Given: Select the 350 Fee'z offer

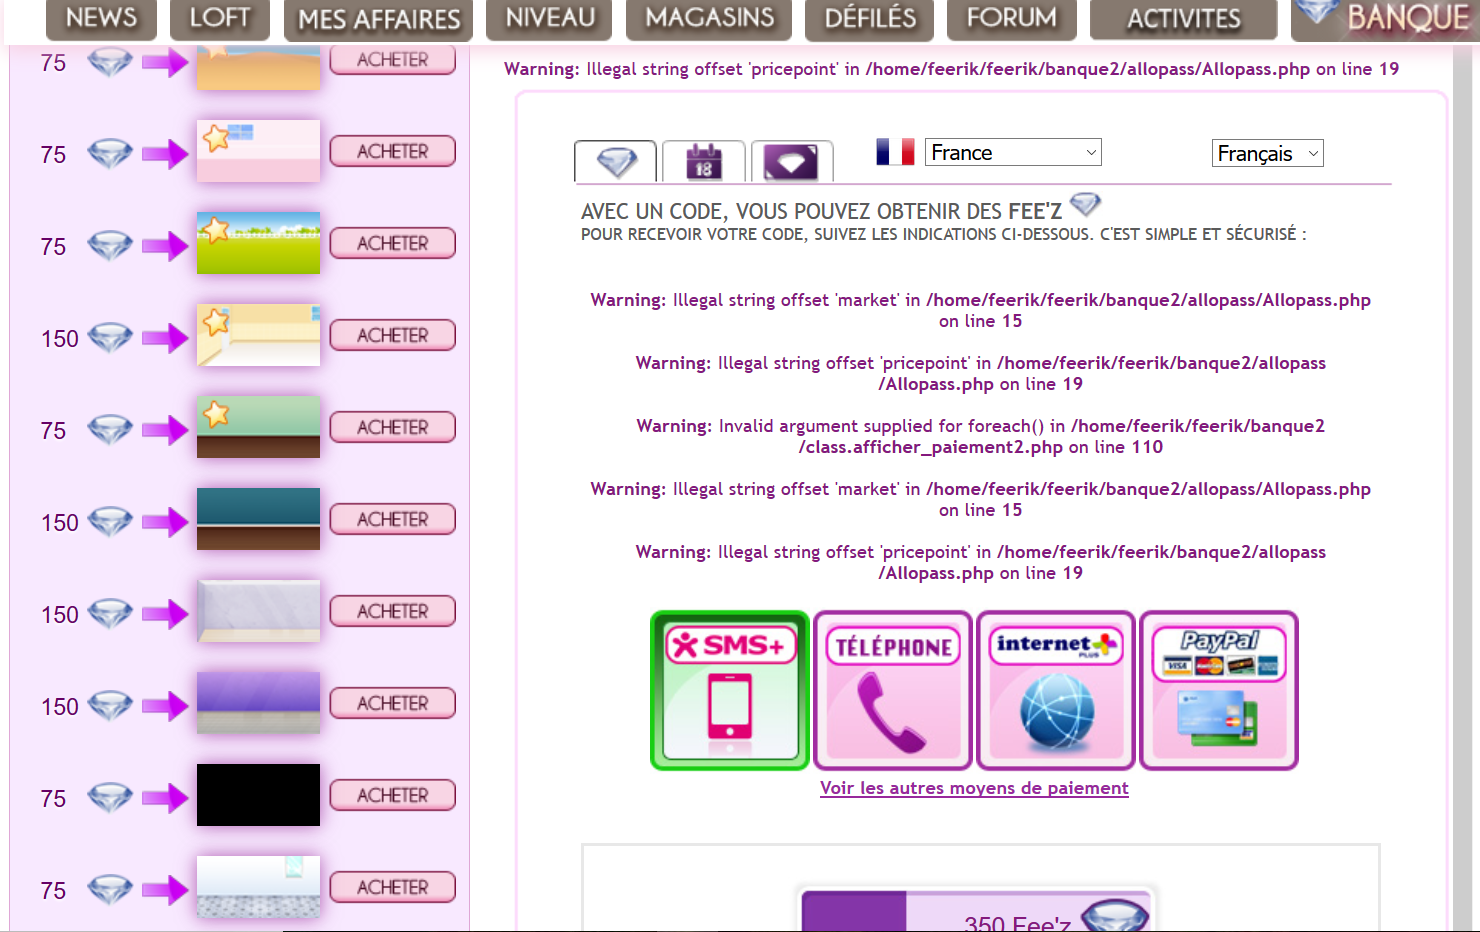Looking at the screenshot, I should (976, 911).
